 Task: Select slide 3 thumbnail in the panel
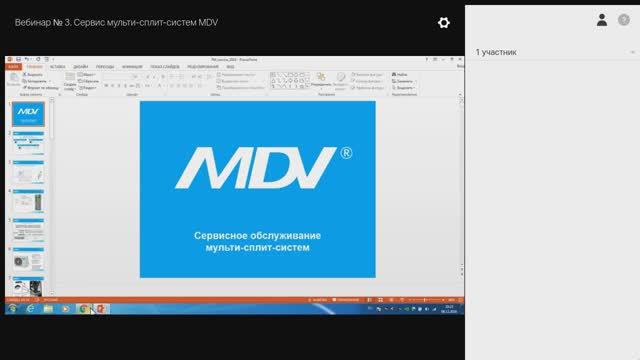(x=28, y=172)
